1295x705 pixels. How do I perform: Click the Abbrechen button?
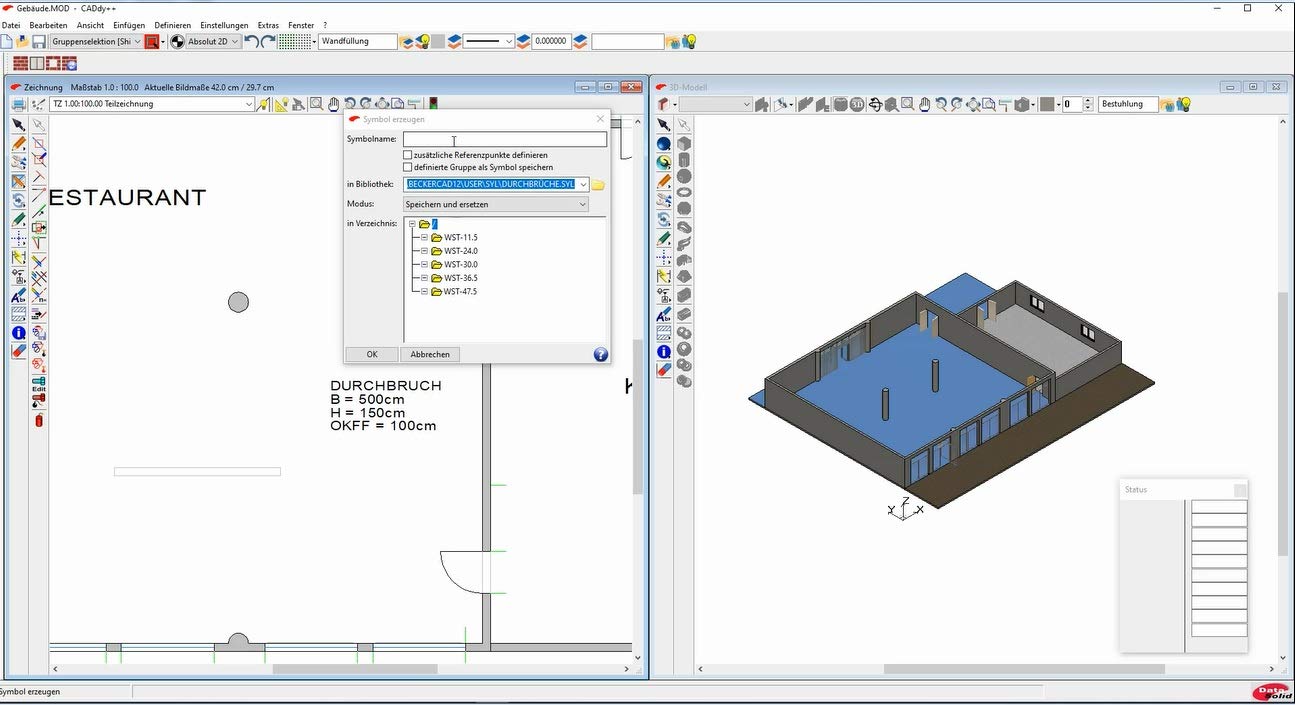click(430, 354)
